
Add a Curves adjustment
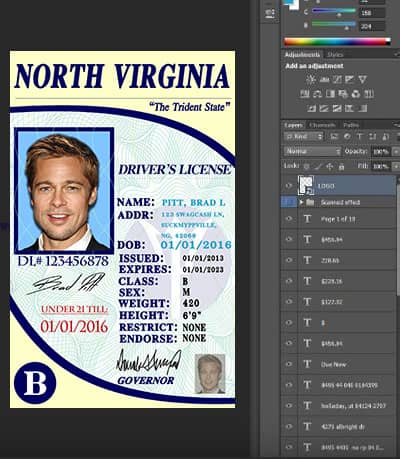(x=337, y=79)
